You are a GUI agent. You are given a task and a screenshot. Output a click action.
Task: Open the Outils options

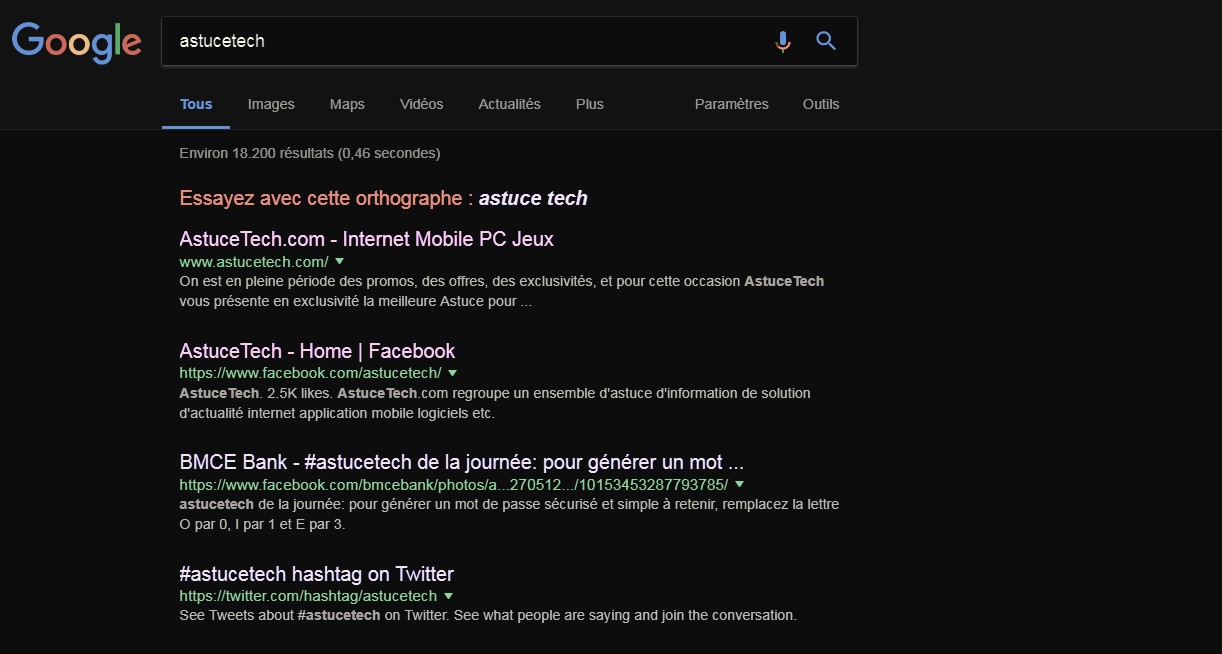821,104
